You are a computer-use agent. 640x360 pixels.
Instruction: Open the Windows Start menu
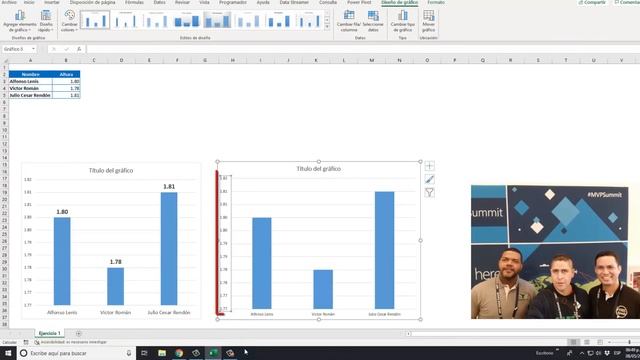pyautogui.click(x=8, y=353)
